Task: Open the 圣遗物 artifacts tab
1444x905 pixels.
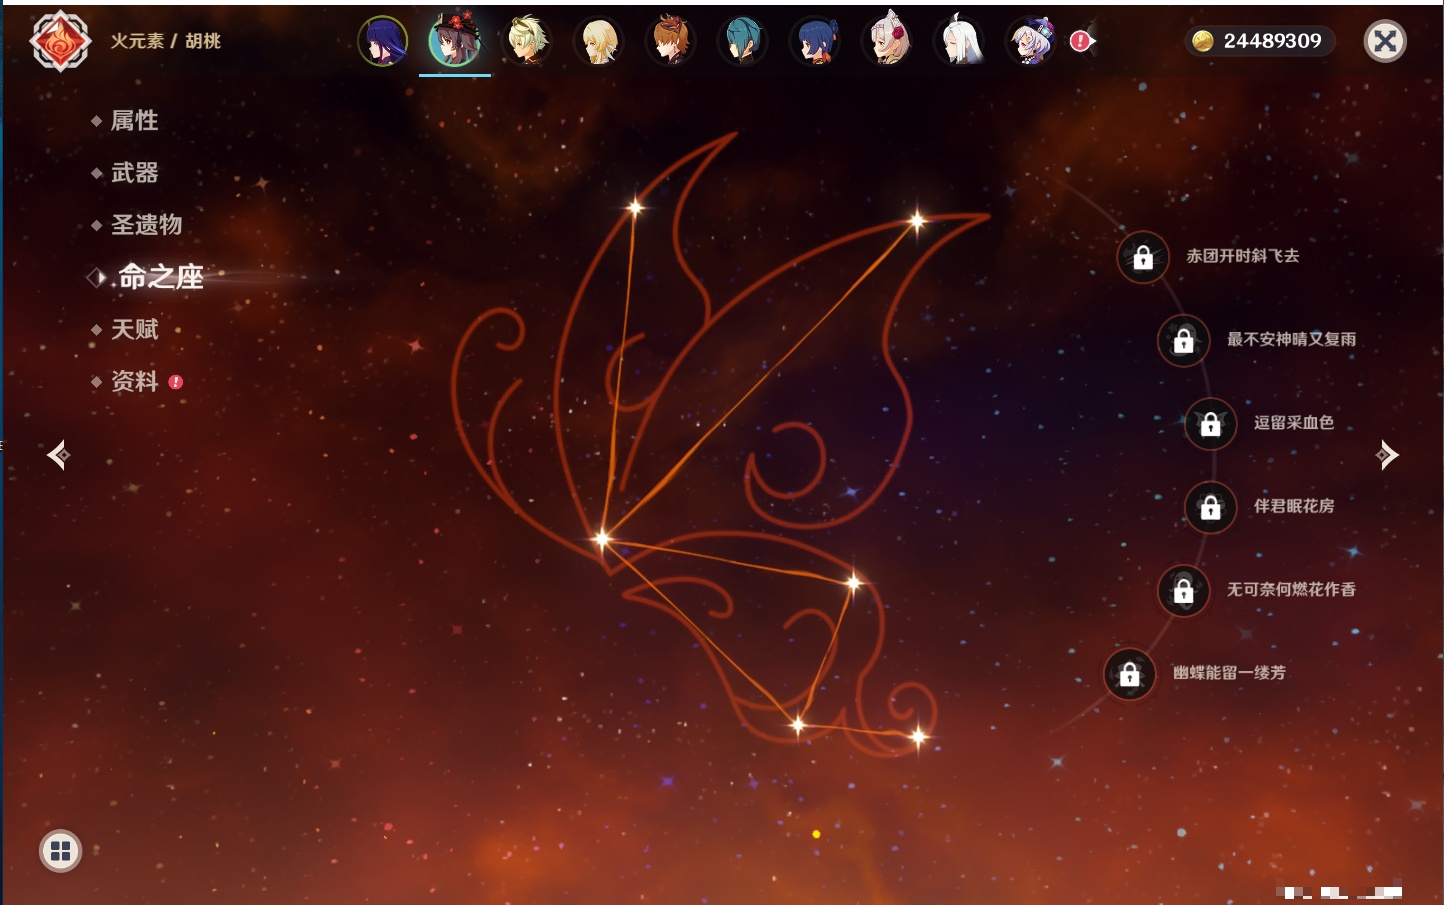Action: point(146,225)
